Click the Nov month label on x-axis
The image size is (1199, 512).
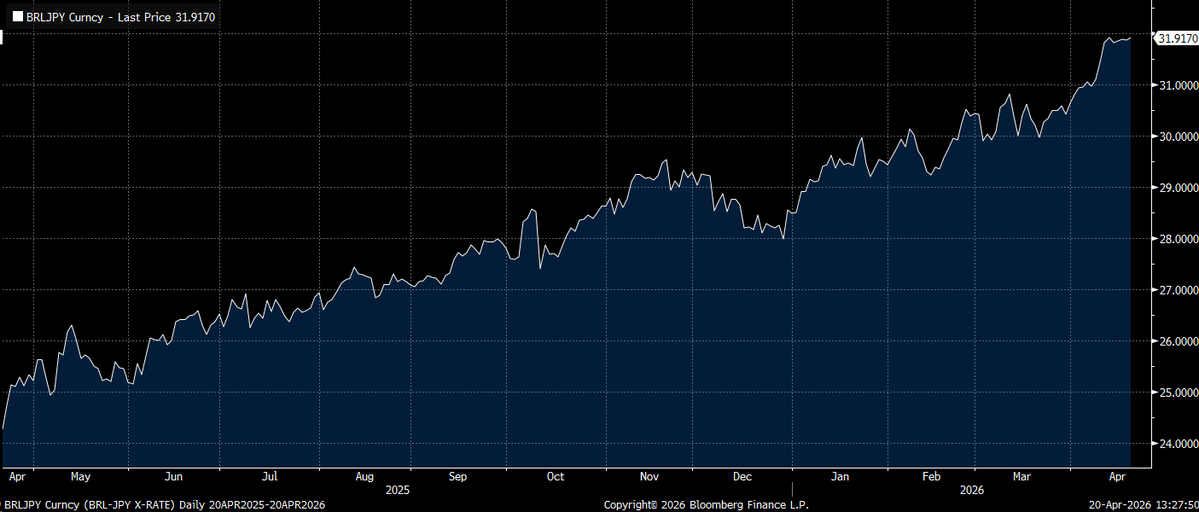point(649,477)
